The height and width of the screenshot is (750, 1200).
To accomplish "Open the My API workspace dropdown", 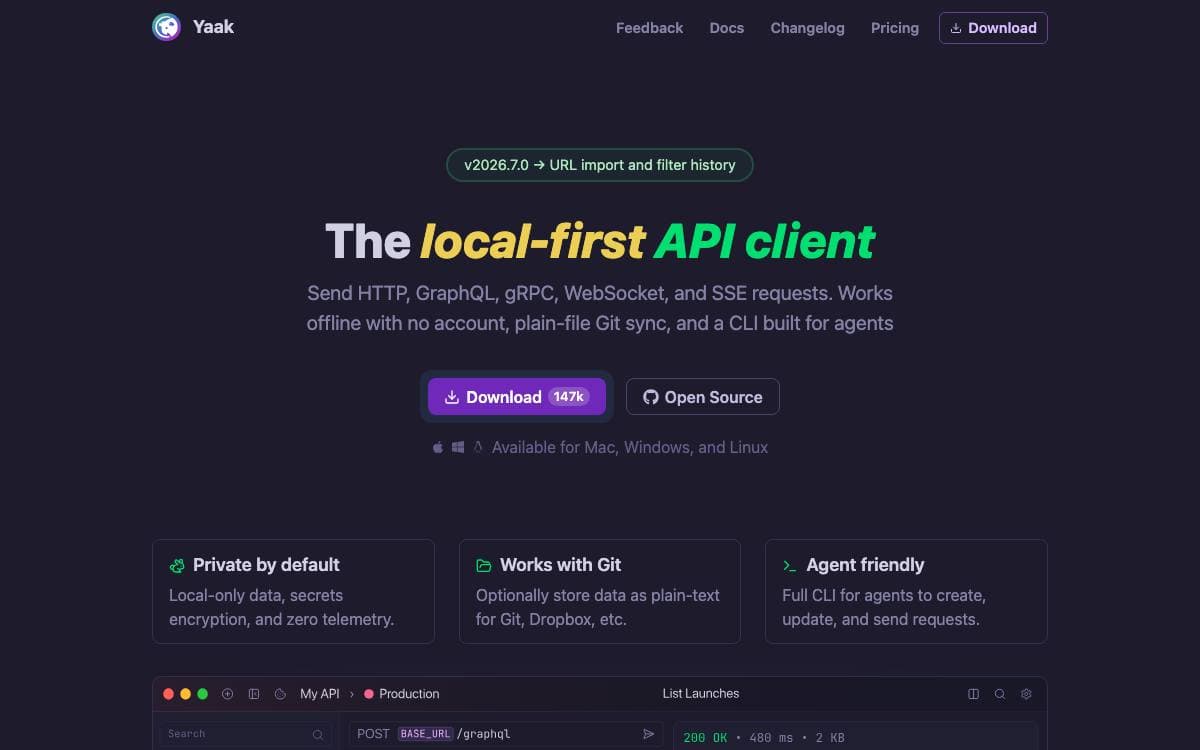I will 320,694.
